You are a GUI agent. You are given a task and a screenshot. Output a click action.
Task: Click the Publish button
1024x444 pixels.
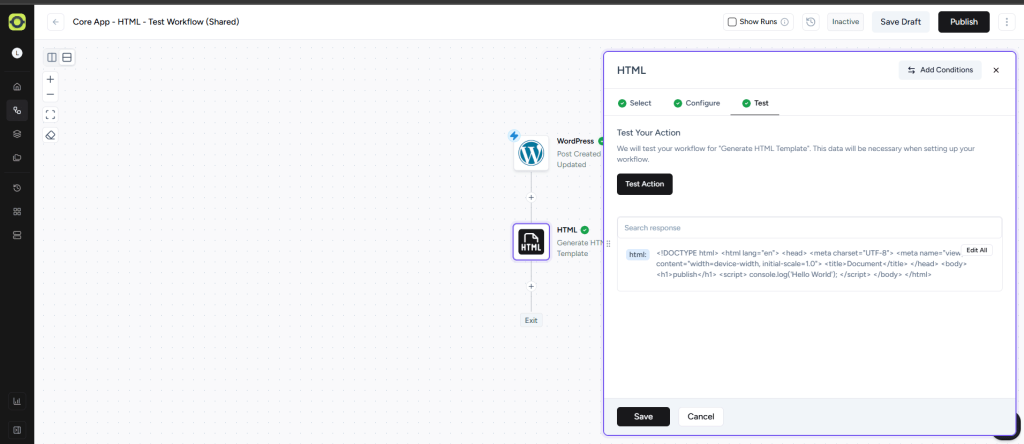pos(963,22)
